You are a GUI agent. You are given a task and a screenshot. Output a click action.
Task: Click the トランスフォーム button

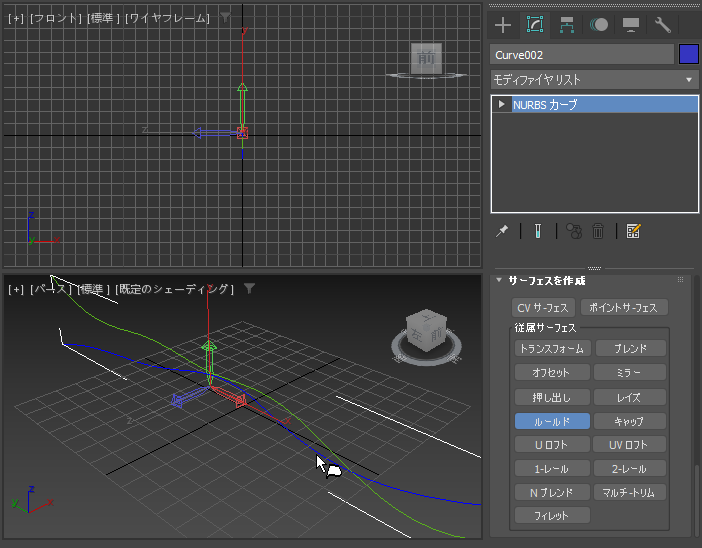552,348
